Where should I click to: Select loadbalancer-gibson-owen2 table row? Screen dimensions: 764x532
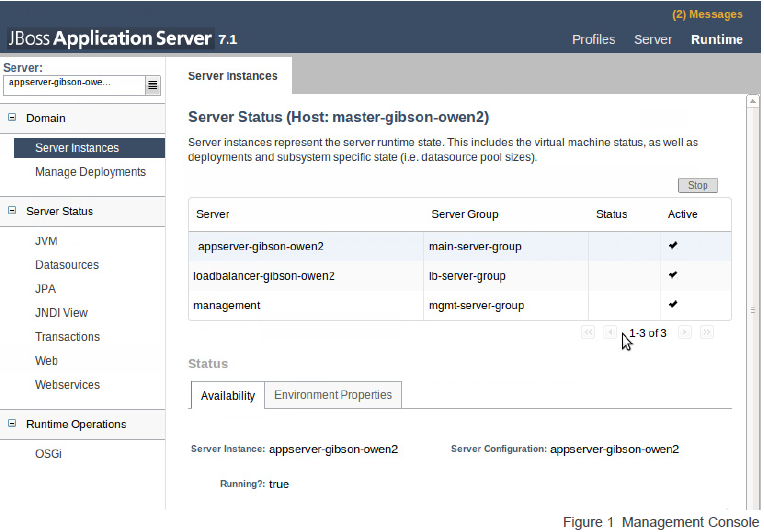tap(459, 276)
